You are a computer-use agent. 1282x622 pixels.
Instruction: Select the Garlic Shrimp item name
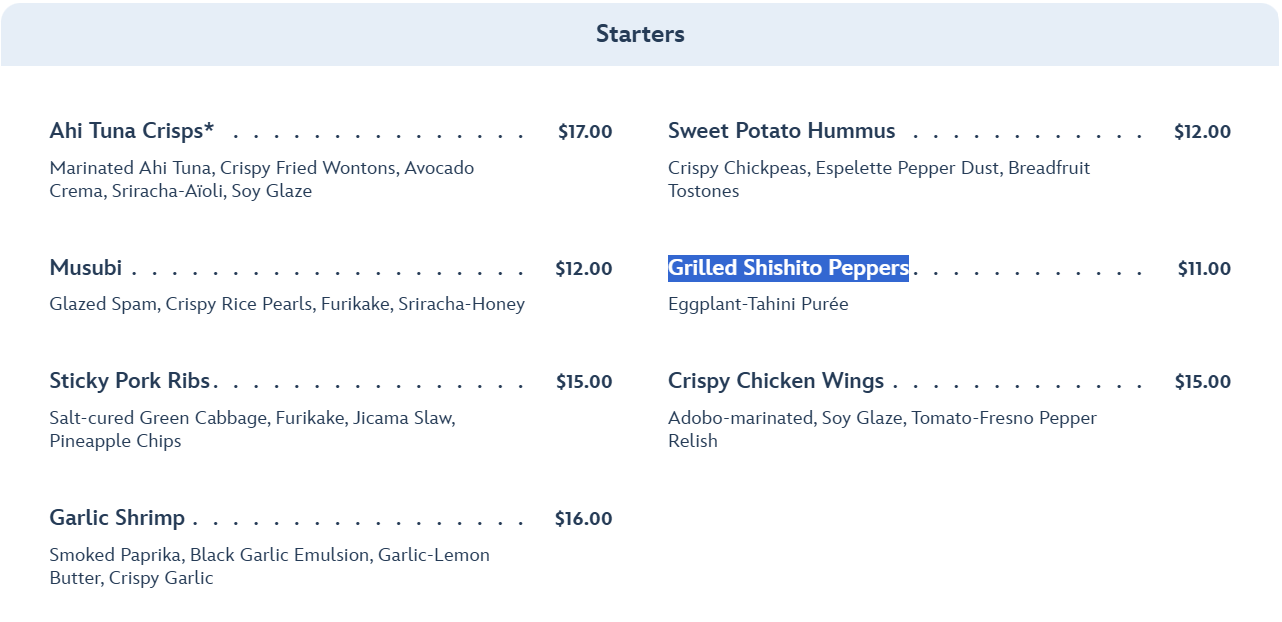click(117, 518)
